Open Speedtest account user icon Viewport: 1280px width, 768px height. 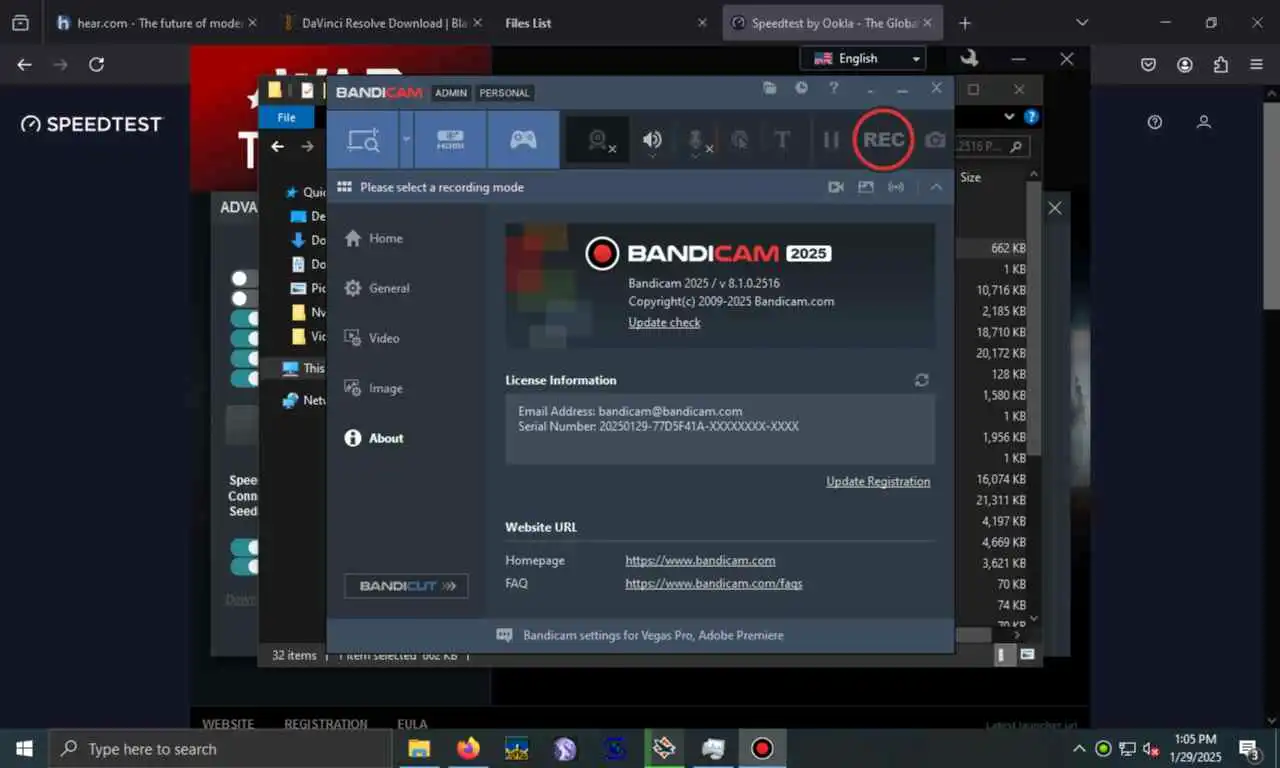pyautogui.click(x=1204, y=122)
